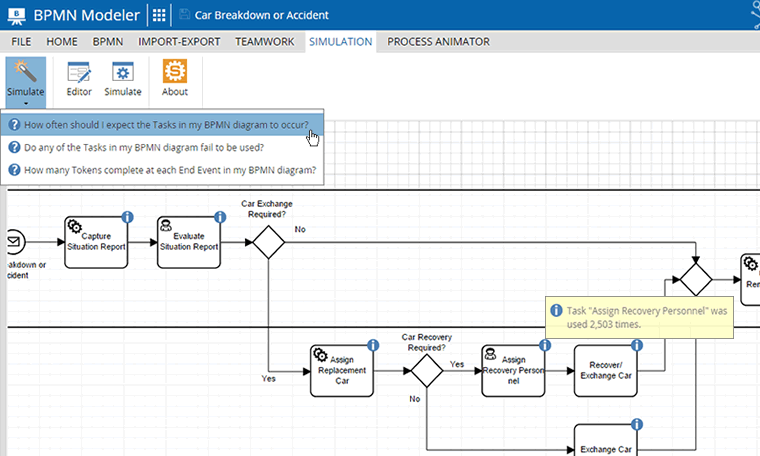This screenshot has width=760, height=456.
Task: Click the 'Car Breakdown or Accident' title
Action: pyautogui.click(x=262, y=15)
